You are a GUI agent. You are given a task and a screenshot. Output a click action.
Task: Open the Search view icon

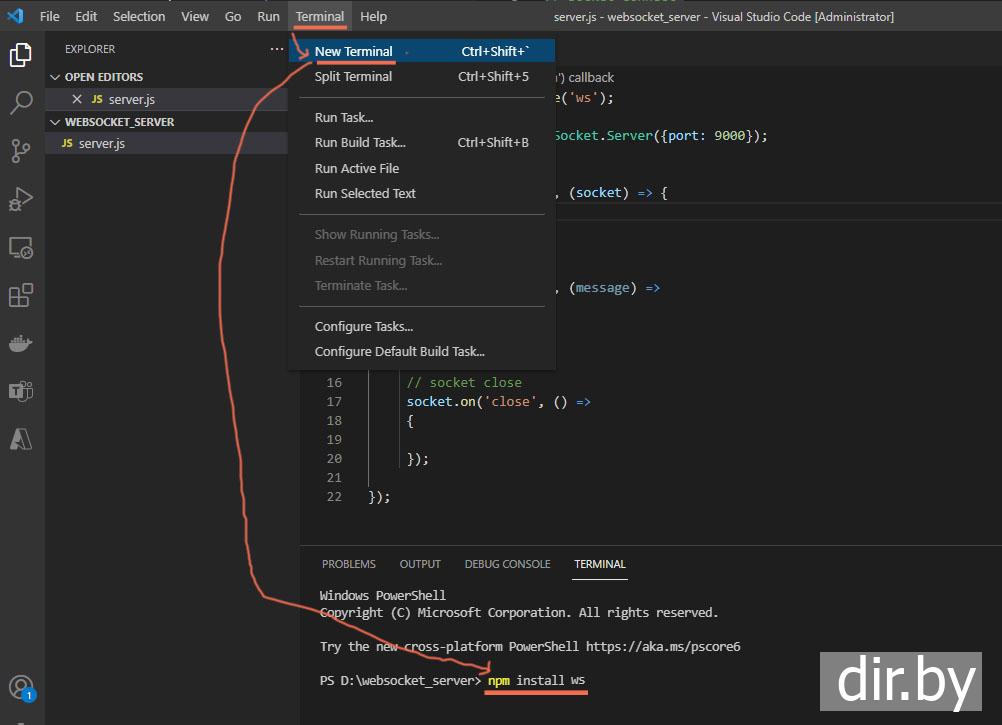21,102
